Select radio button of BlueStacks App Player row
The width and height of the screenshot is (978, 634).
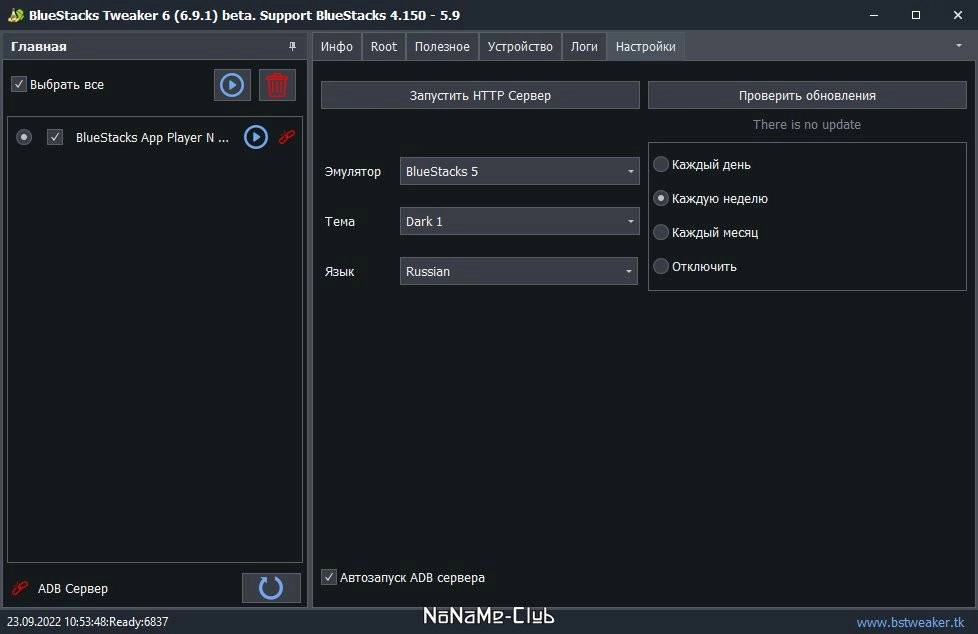pyautogui.click(x=24, y=137)
